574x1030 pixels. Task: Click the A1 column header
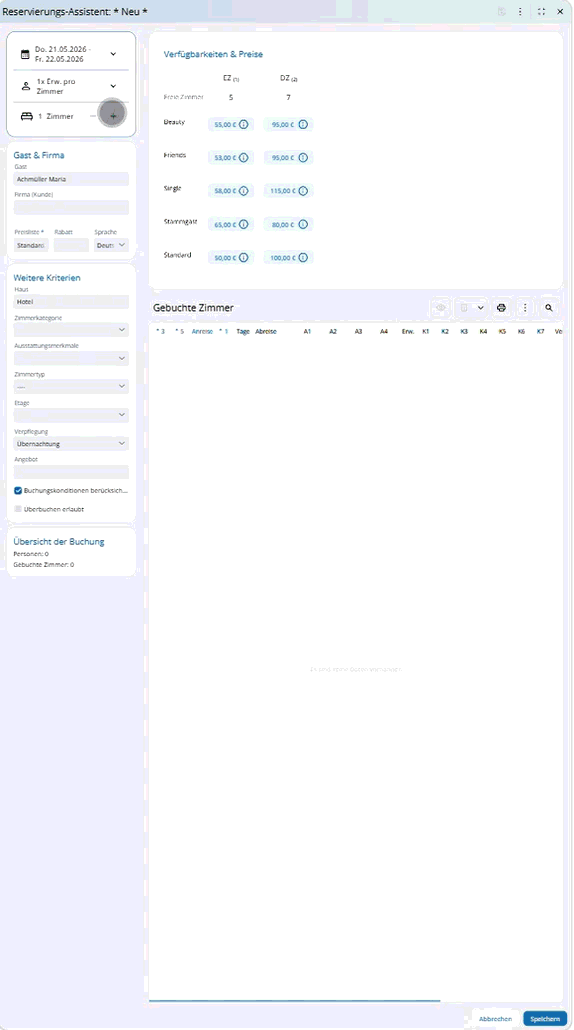pyautogui.click(x=307, y=332)
